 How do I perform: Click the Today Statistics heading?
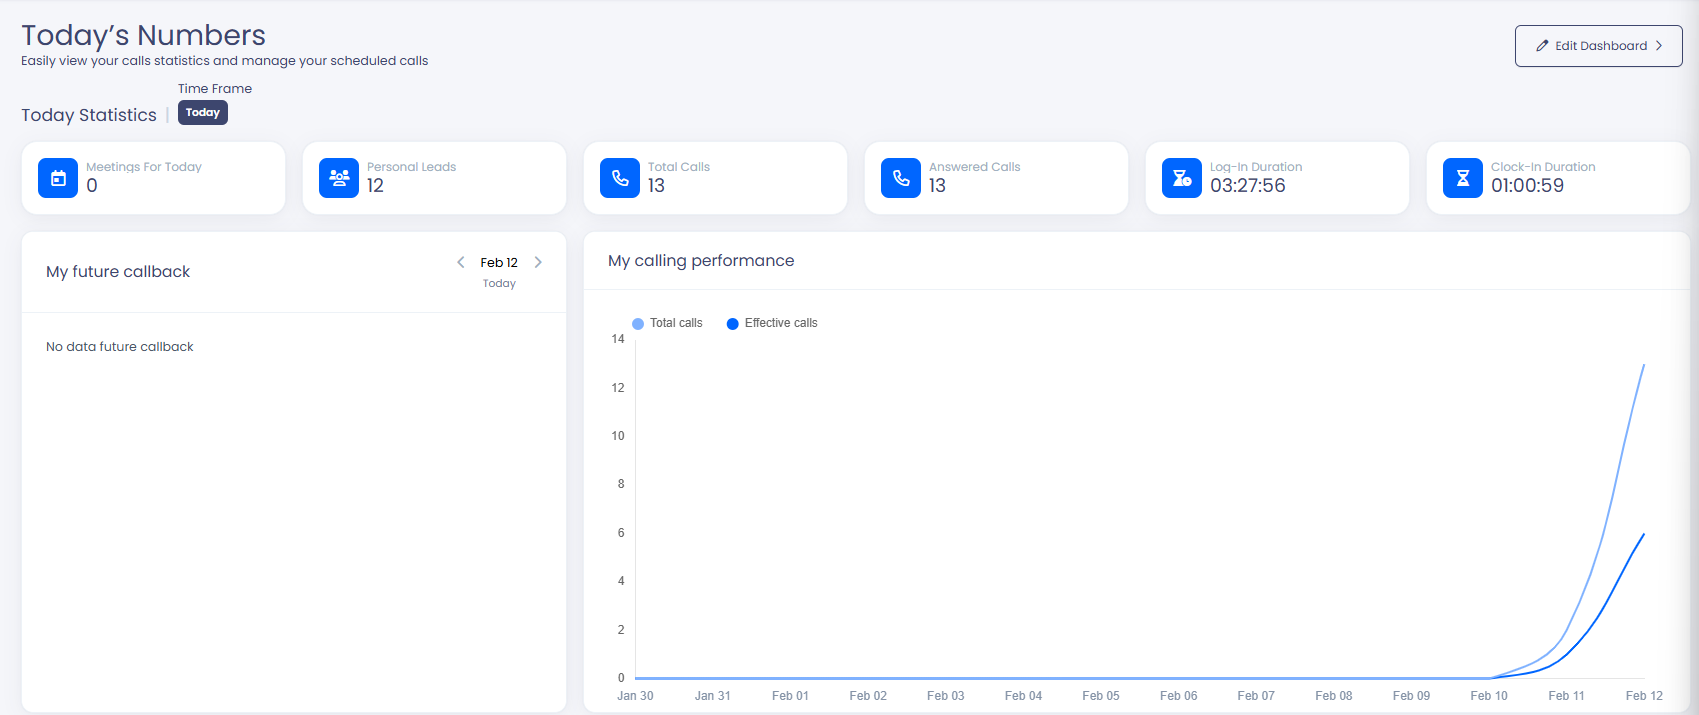(89, 115)
